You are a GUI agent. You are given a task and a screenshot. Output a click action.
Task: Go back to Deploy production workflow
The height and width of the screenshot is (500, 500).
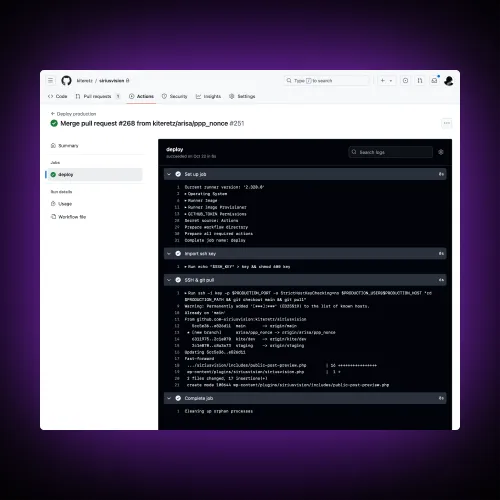(73, 114)
